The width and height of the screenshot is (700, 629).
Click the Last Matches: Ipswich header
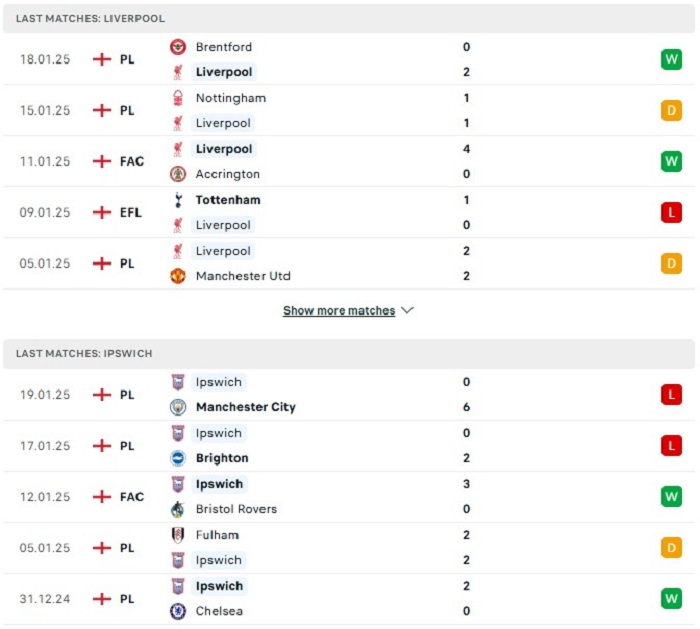point(349,354)
